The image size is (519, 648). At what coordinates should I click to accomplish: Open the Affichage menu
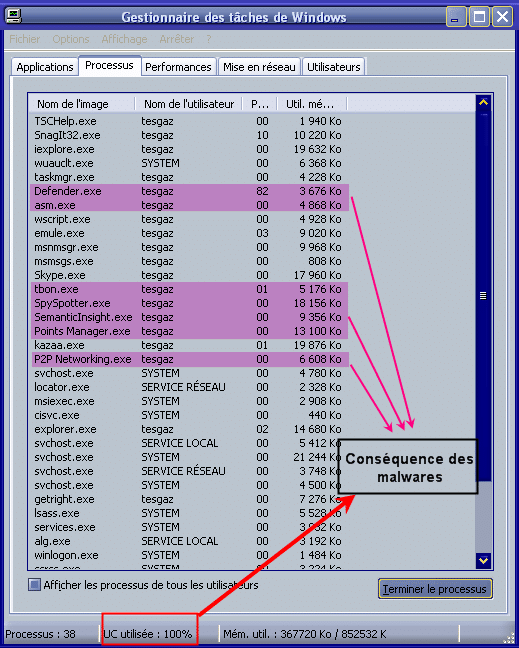point(124,39)
